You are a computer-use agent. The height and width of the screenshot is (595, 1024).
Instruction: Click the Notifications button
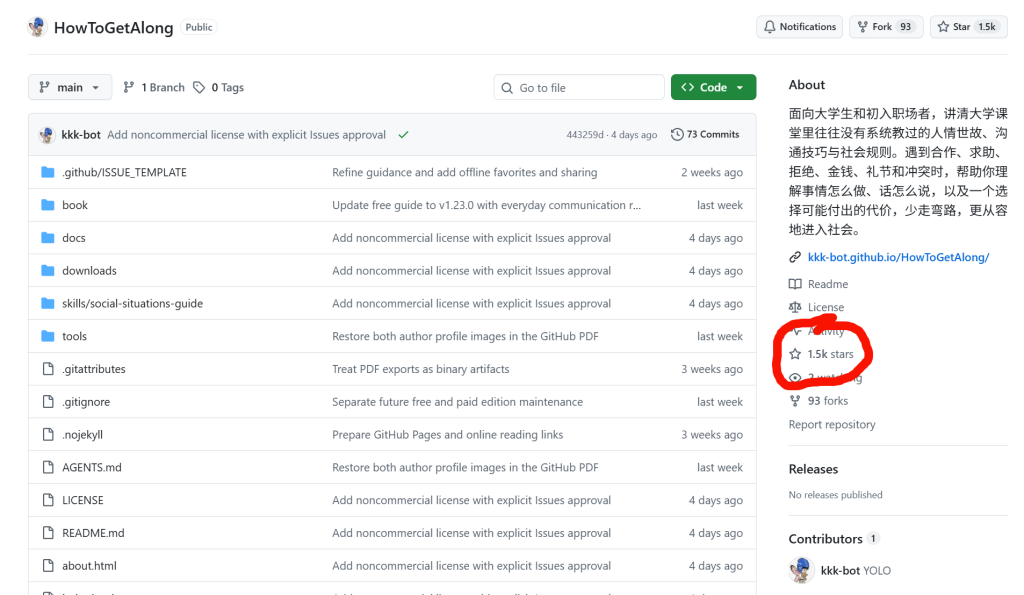[799, 27]
